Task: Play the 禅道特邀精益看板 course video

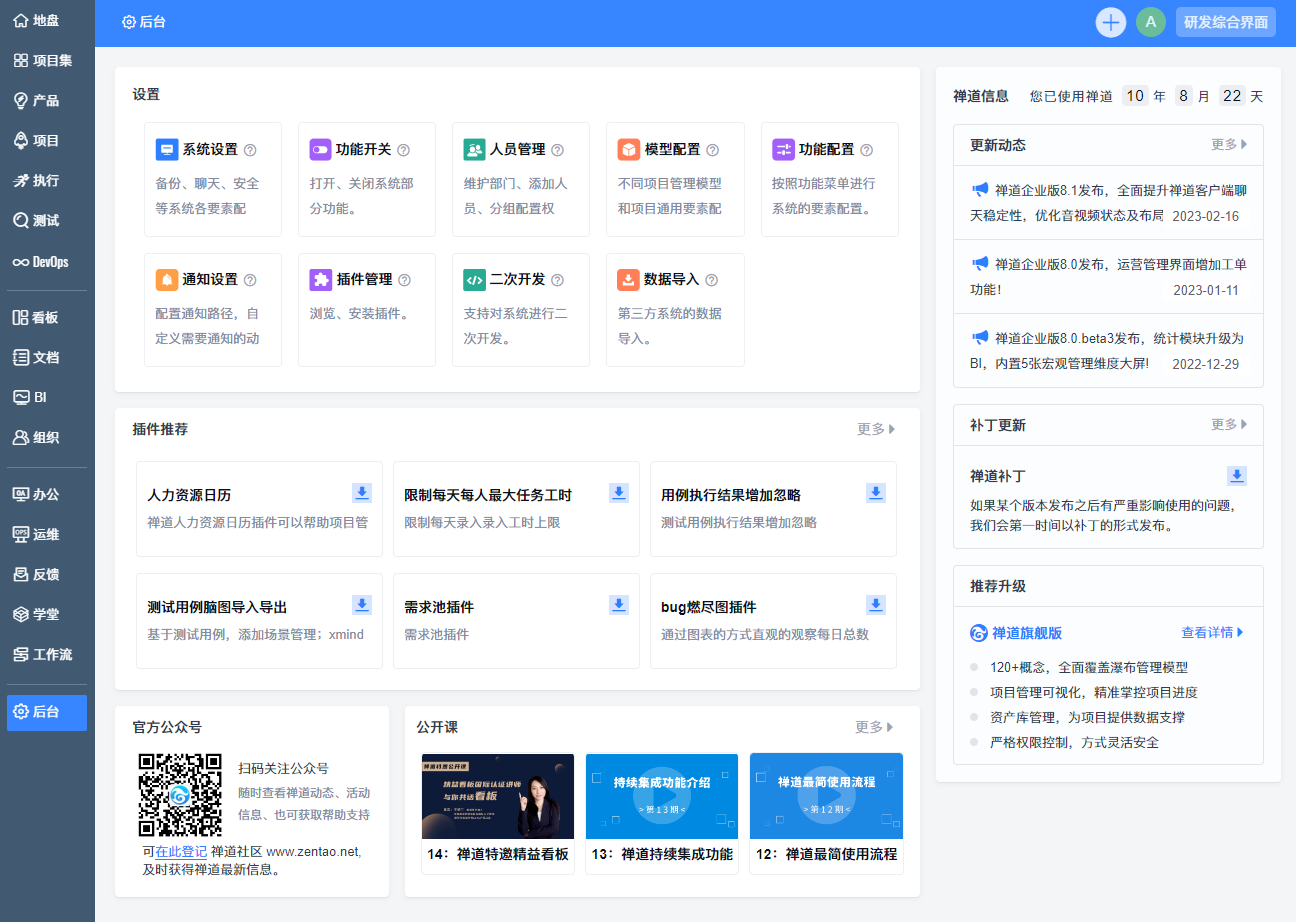Action: pos(498,796)
